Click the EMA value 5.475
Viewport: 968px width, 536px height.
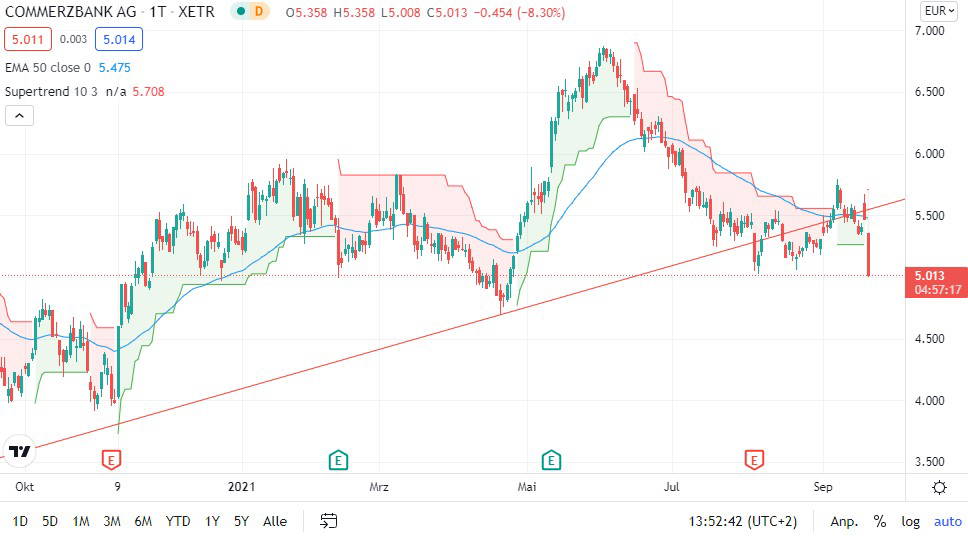click(115, 67)
